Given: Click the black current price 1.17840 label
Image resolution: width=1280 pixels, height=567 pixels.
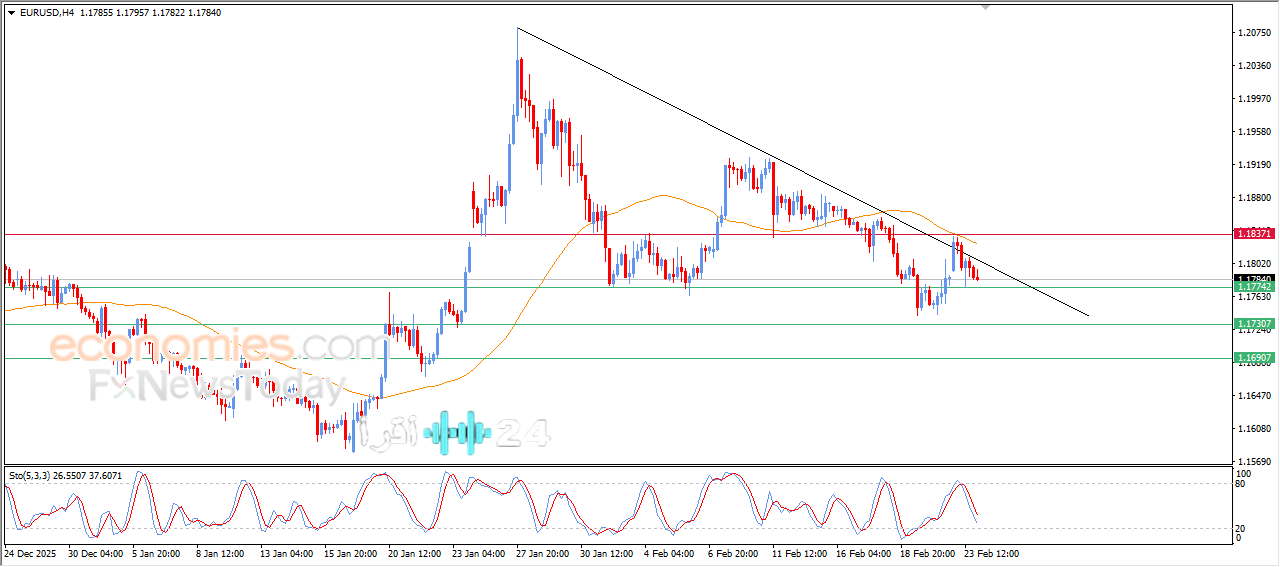Looking at the screenshot, I should point(1253,278).
